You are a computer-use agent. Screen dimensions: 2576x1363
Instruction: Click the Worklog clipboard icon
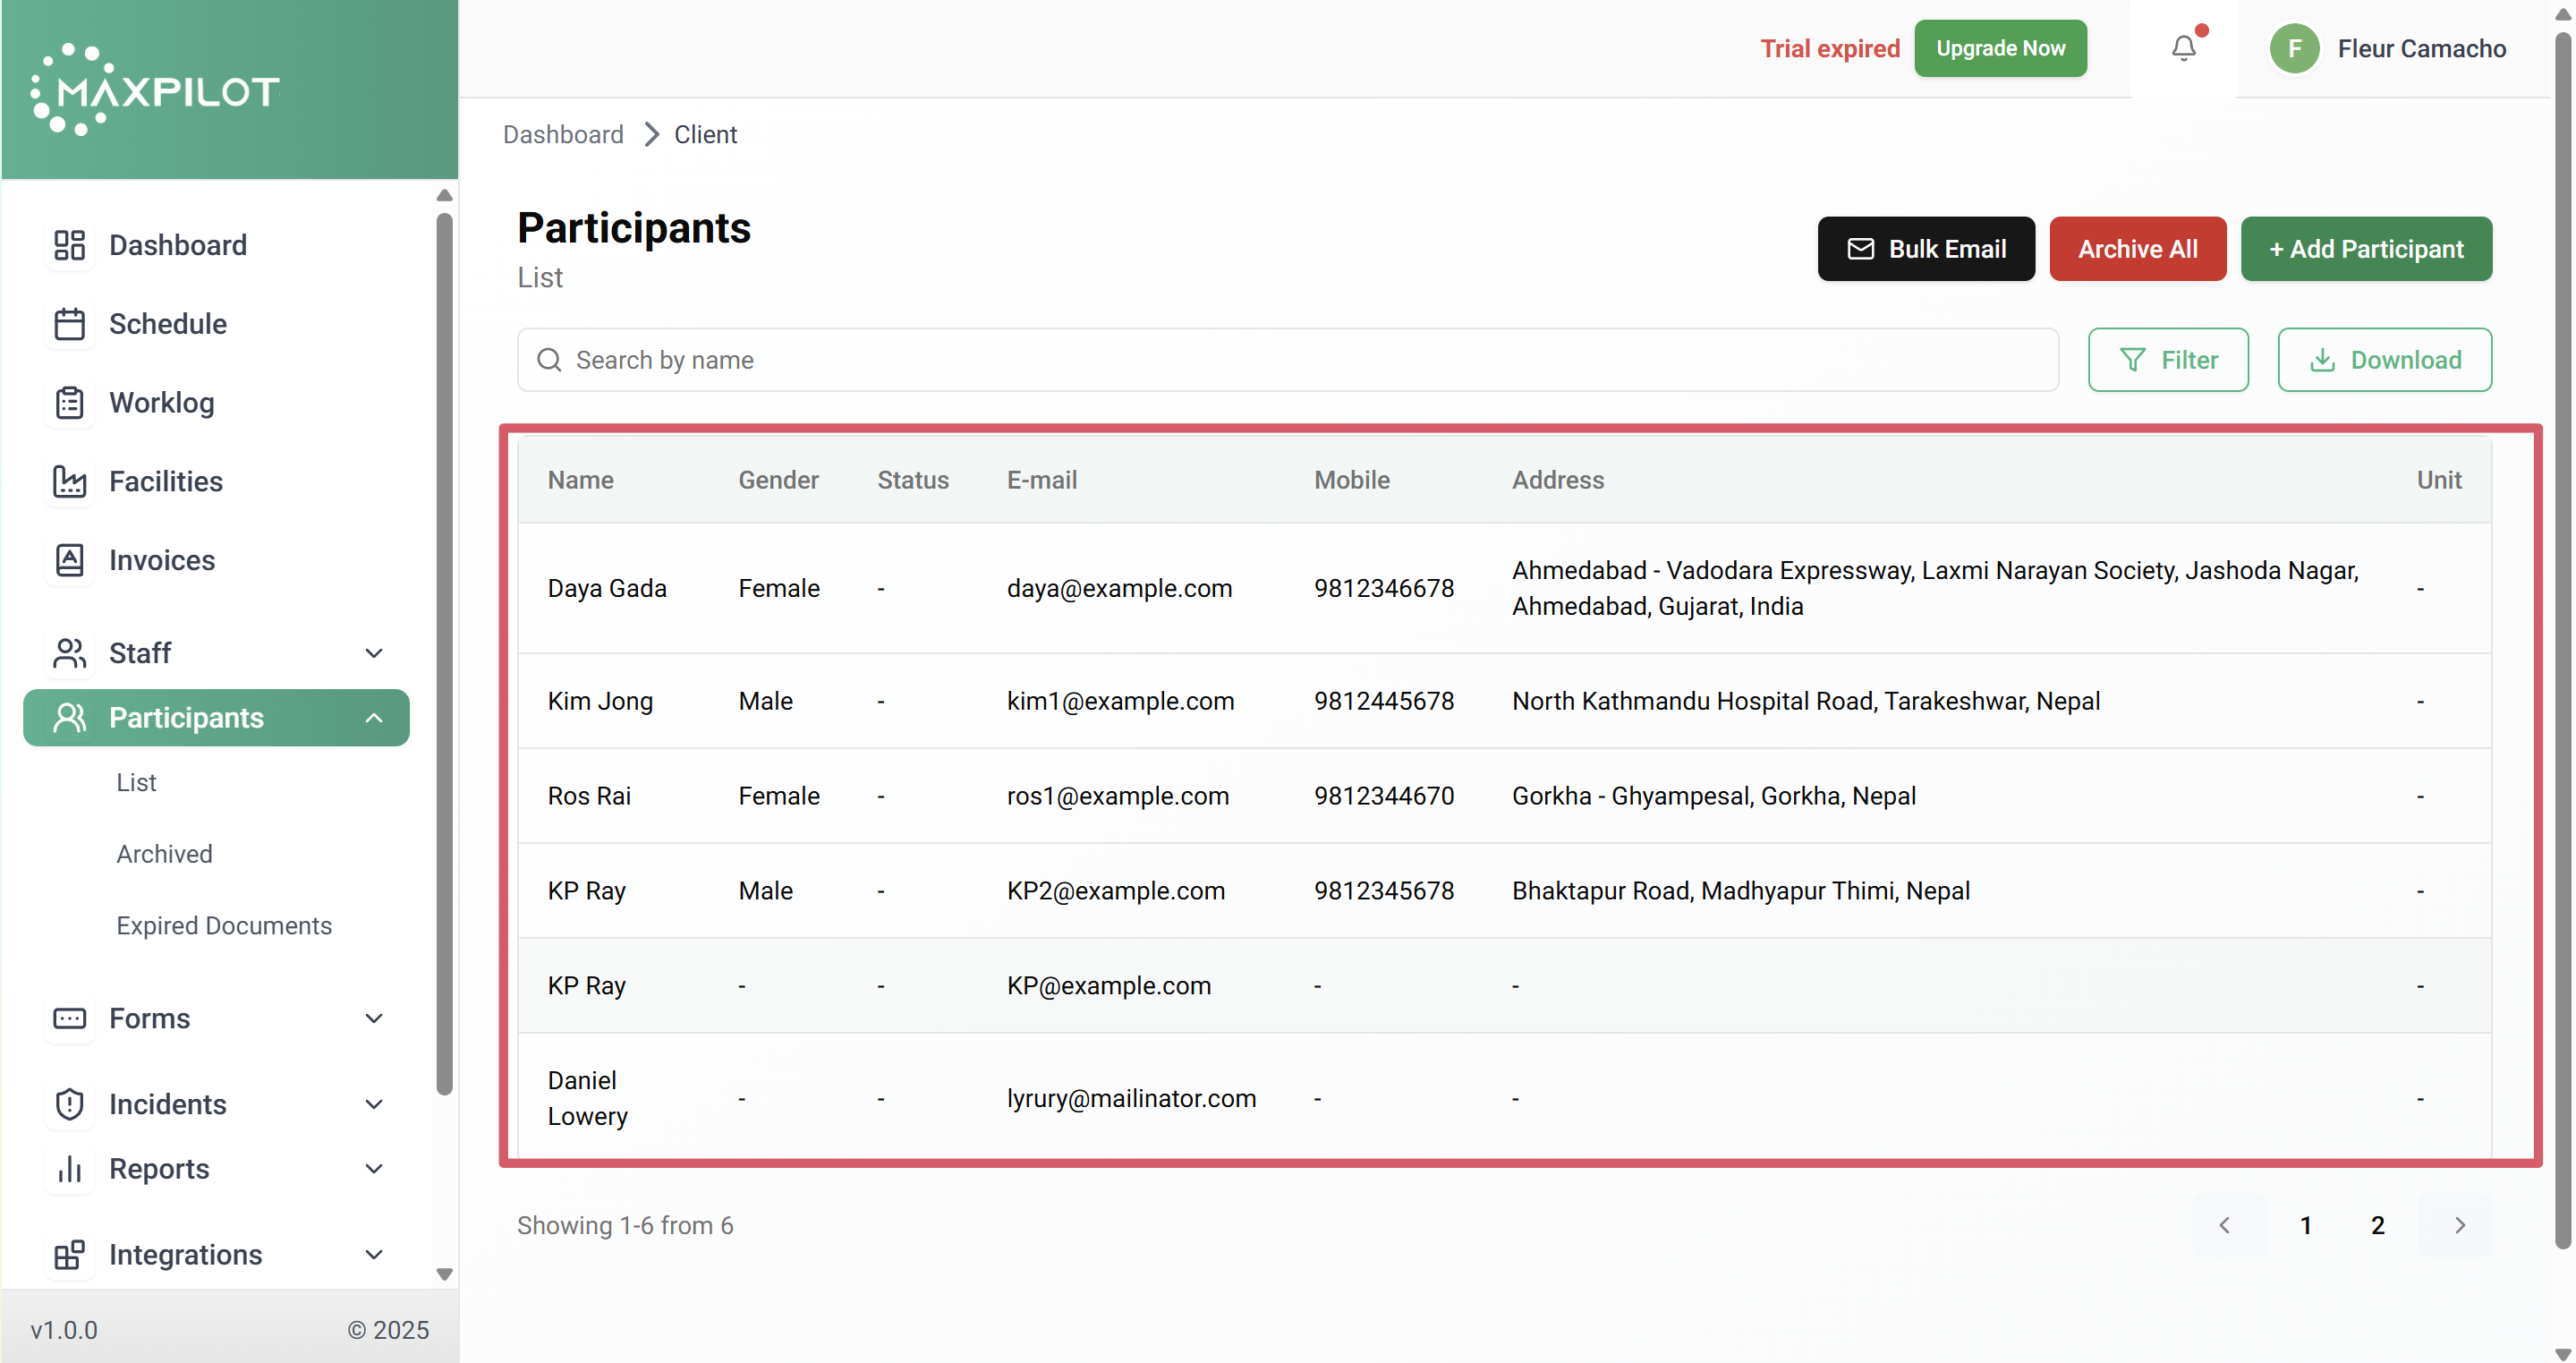(69, 402)
